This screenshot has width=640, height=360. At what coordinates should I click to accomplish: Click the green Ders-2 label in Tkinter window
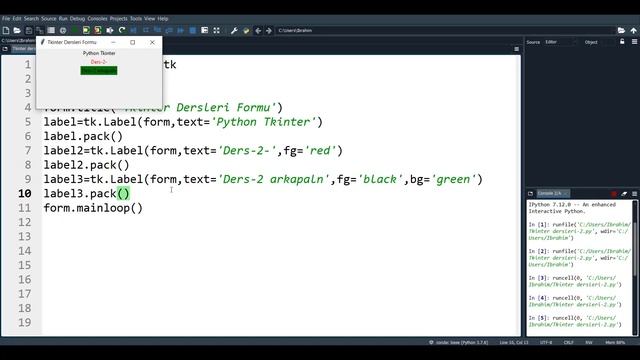[99, 71]
